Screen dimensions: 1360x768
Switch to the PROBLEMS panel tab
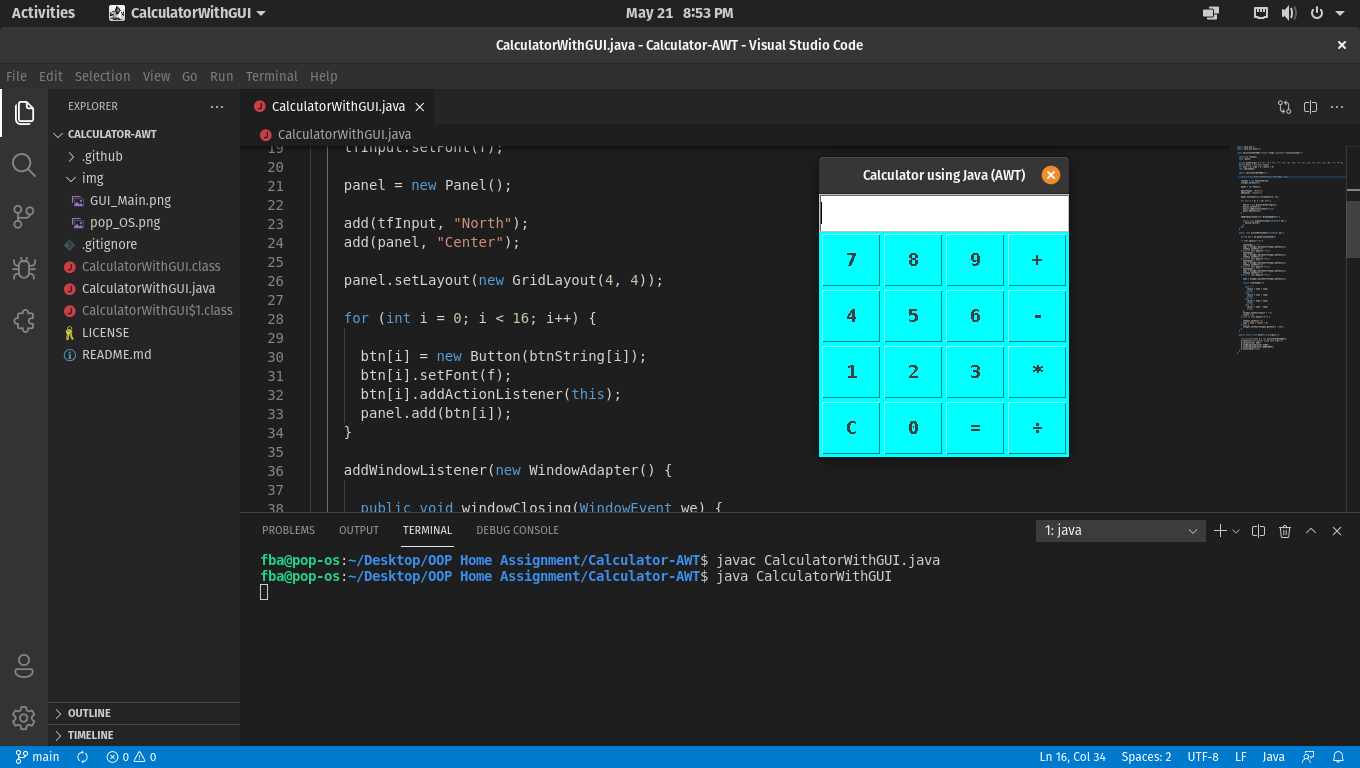click(x=288, y=531)
